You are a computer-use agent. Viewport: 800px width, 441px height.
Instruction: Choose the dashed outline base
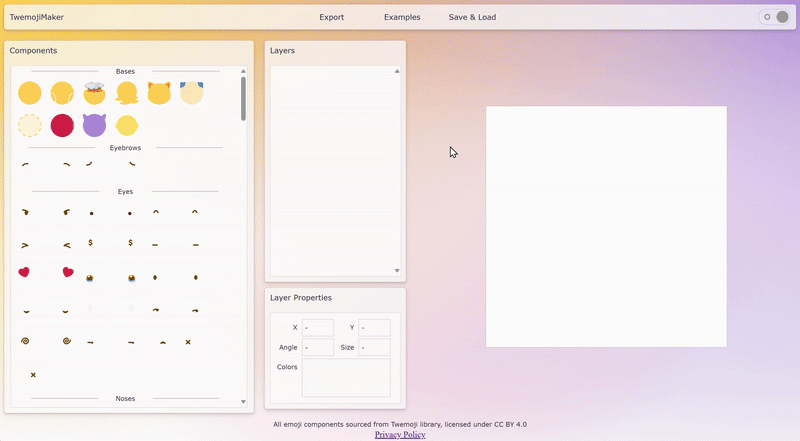coord(30,125)
